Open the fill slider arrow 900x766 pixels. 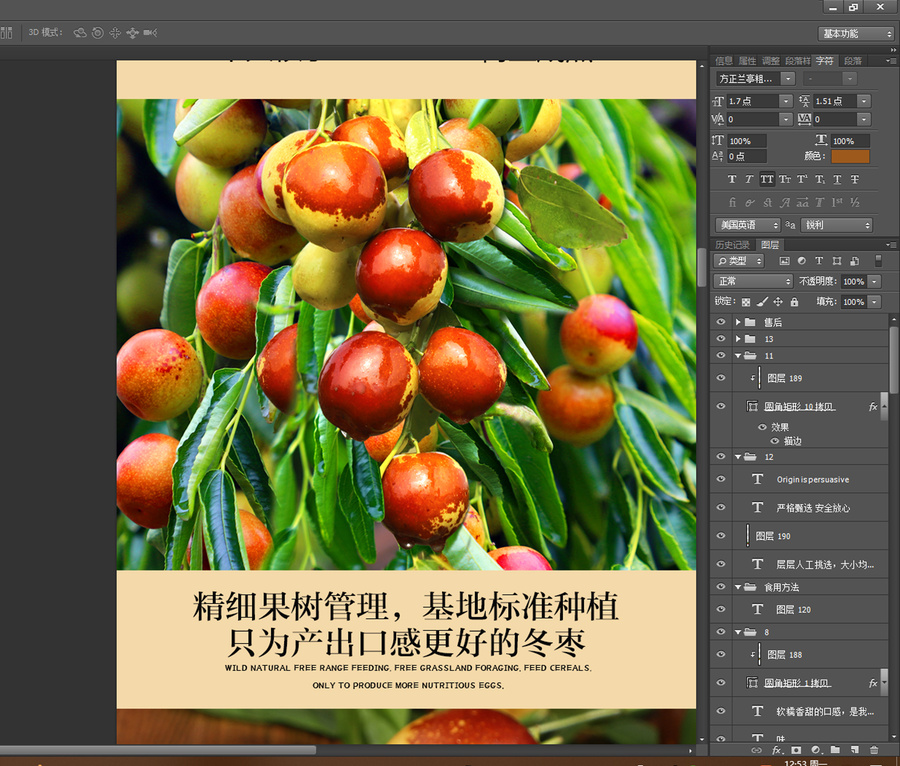(x=874, y=302)
